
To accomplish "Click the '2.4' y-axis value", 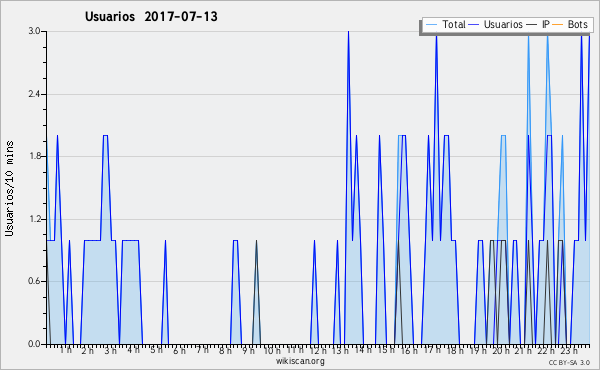I will [x=34, y=94].
